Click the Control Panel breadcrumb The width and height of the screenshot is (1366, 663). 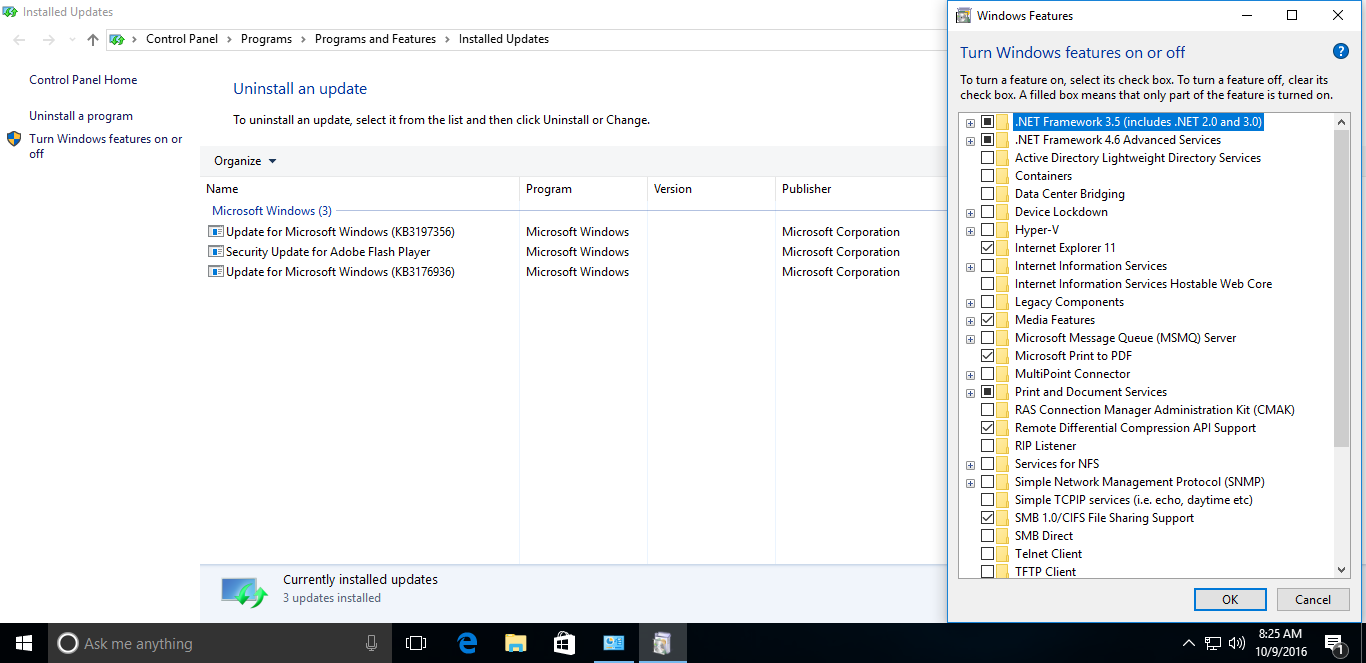pyautogui.click(x=182, y=39)
